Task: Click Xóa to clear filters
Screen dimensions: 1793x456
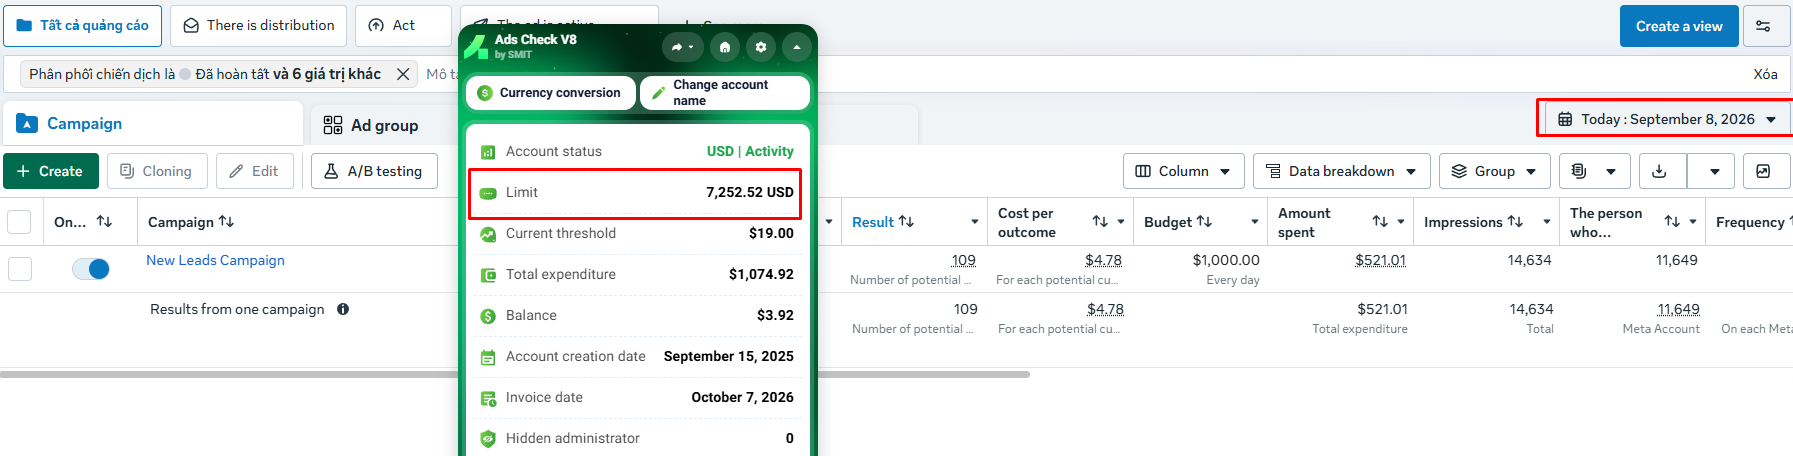Action: point(1765,74)
